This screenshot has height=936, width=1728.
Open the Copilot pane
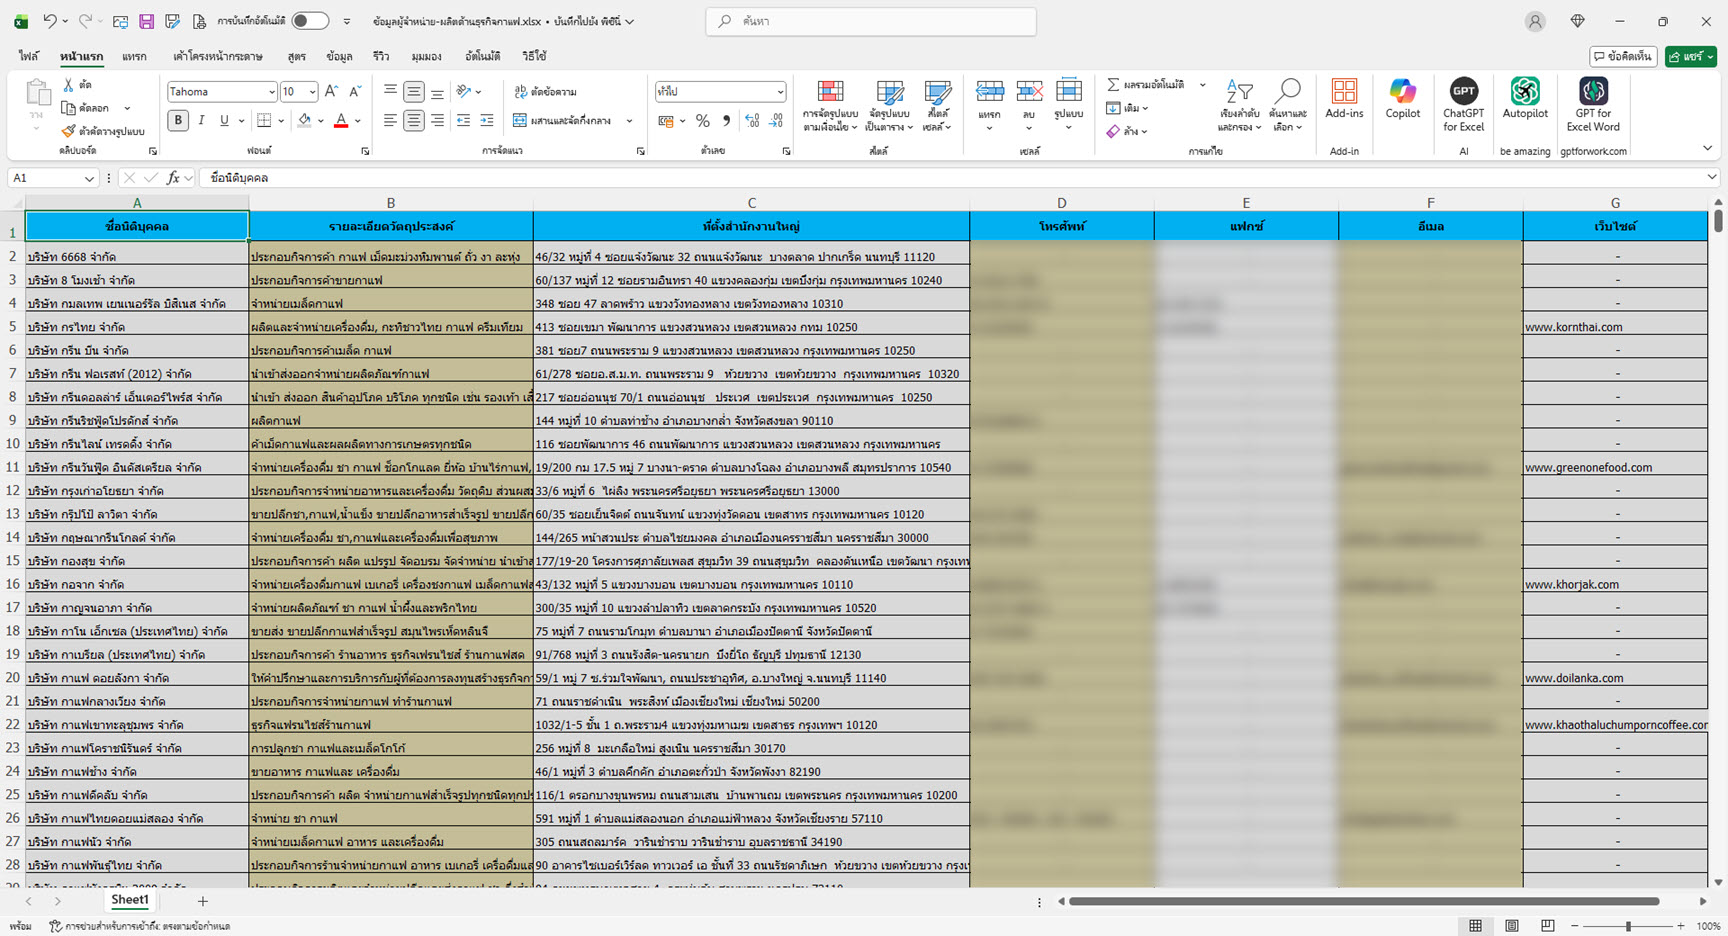(1402, 101)
